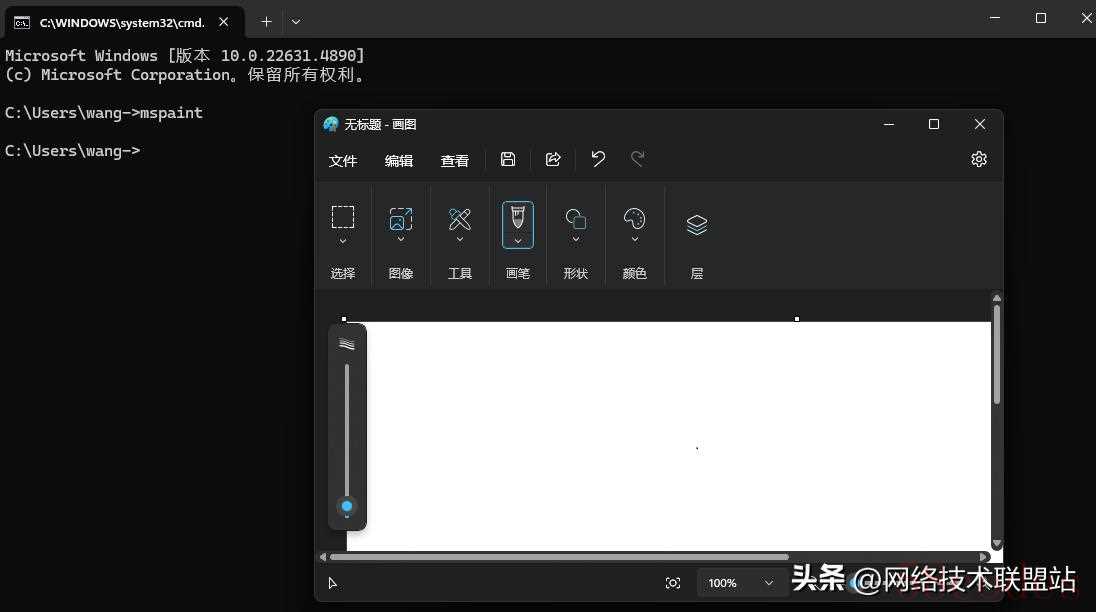Screen dimensions: 1096x612
Task: Click the Save floppy disk icon
Action: 508,159
